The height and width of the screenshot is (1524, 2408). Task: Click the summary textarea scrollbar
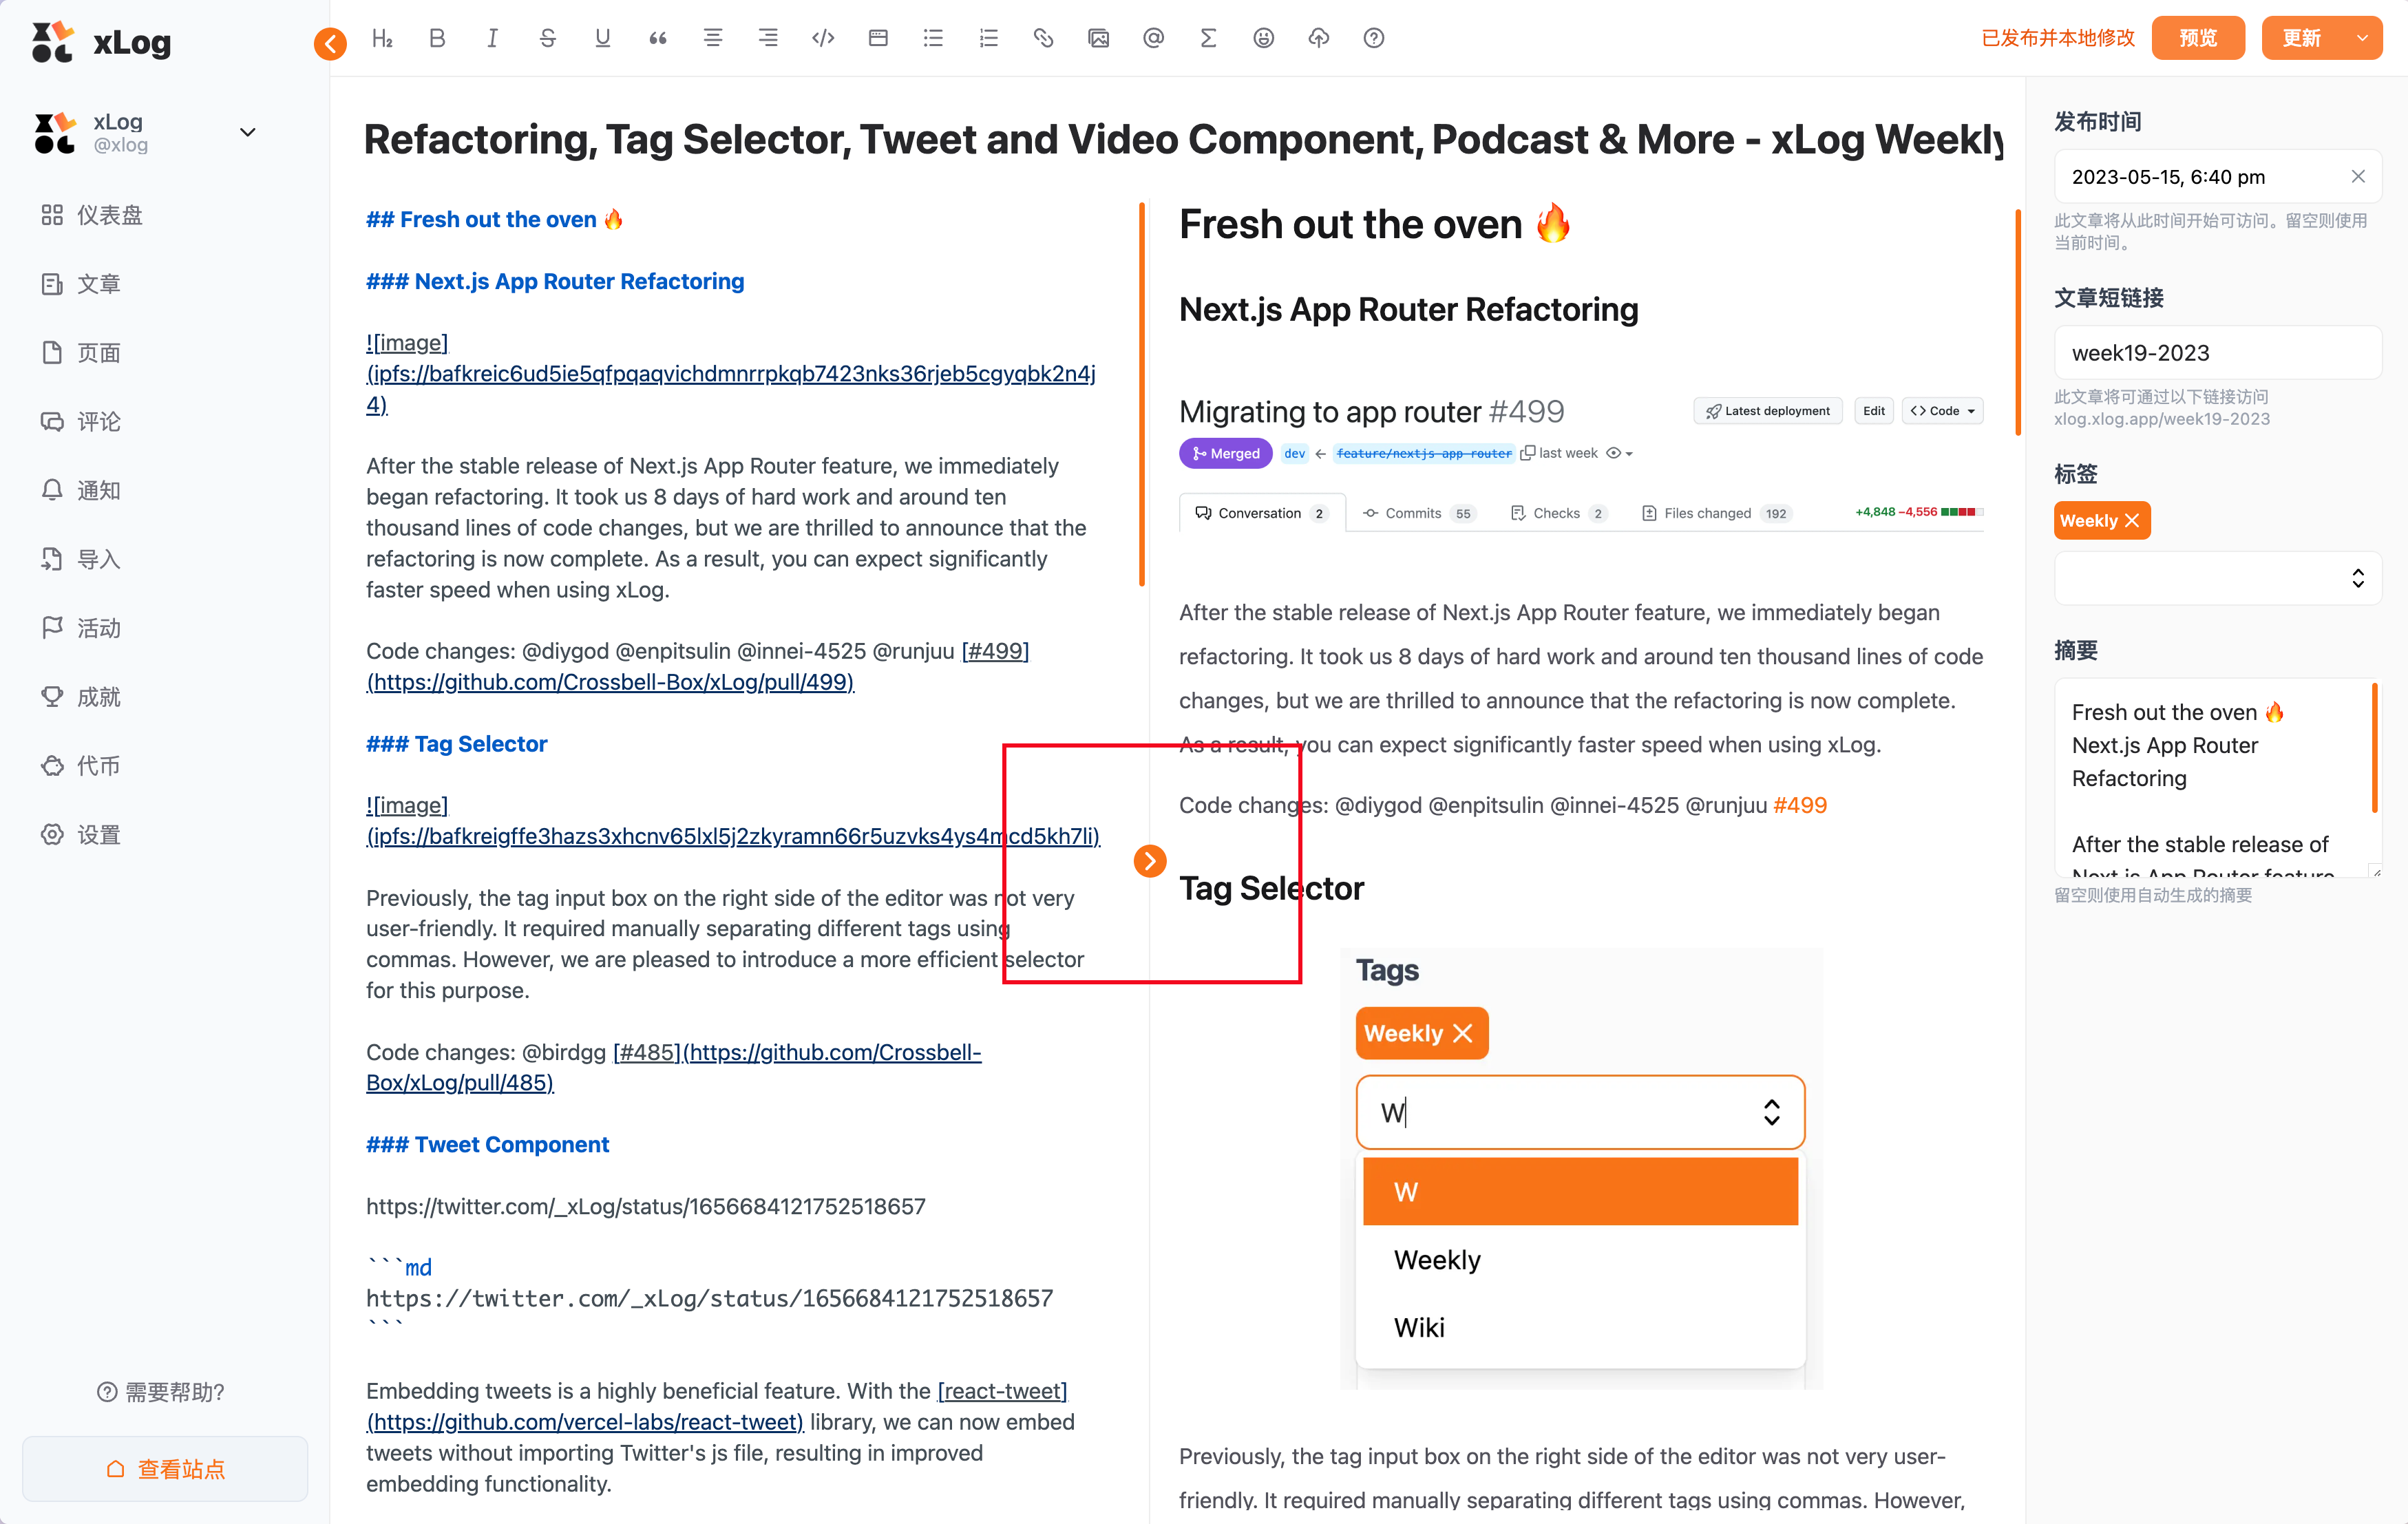2374,748
